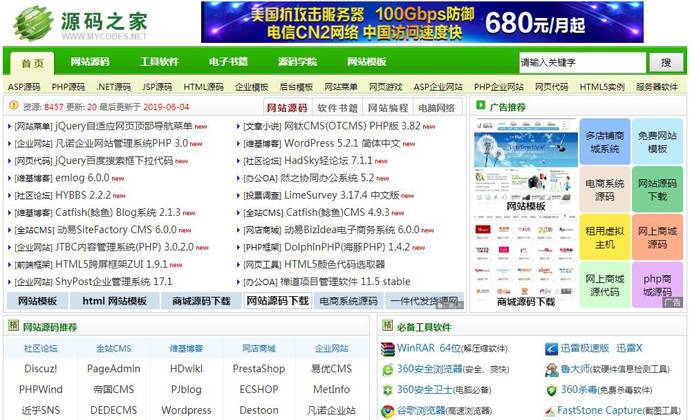The image size is (690, 420).
Task: Click the FastStone Capture icon
Action: (x=550, y=411)
